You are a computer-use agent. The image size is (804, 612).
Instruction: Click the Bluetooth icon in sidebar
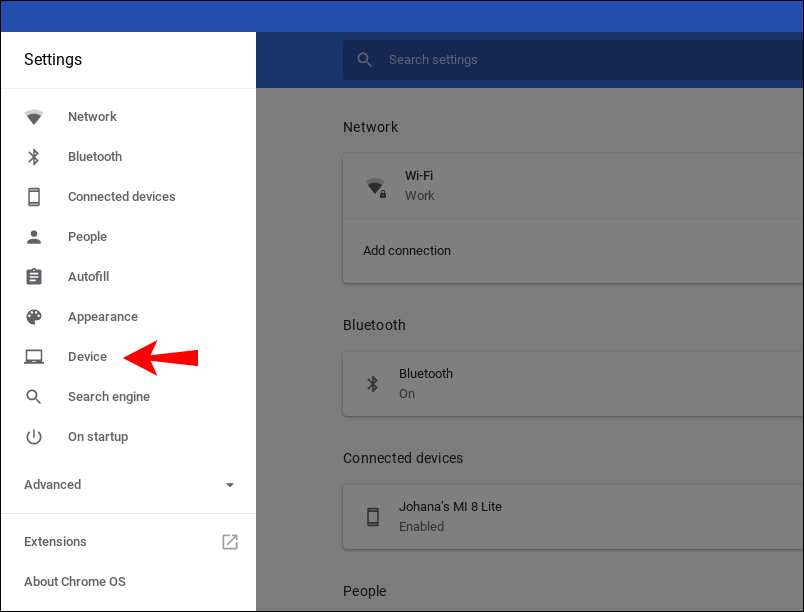34,157
